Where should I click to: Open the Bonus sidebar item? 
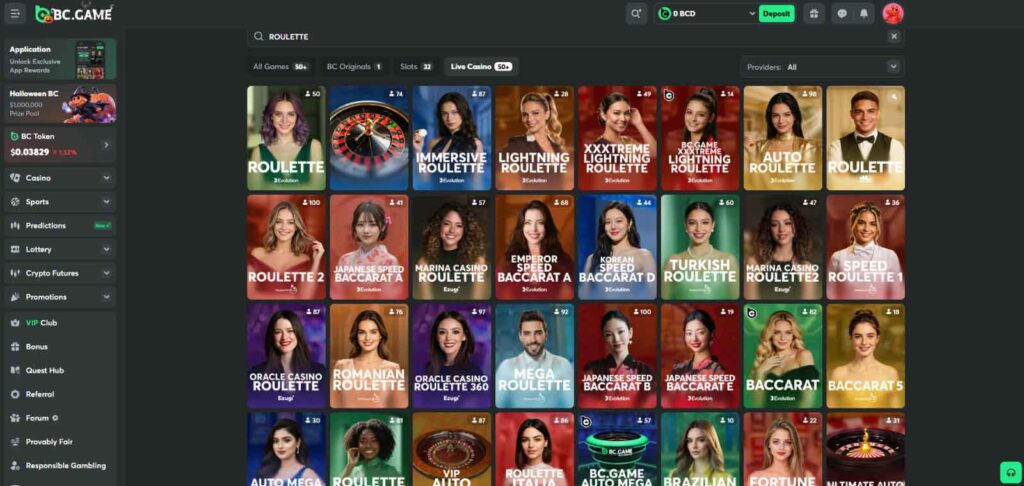click(60, 346)
